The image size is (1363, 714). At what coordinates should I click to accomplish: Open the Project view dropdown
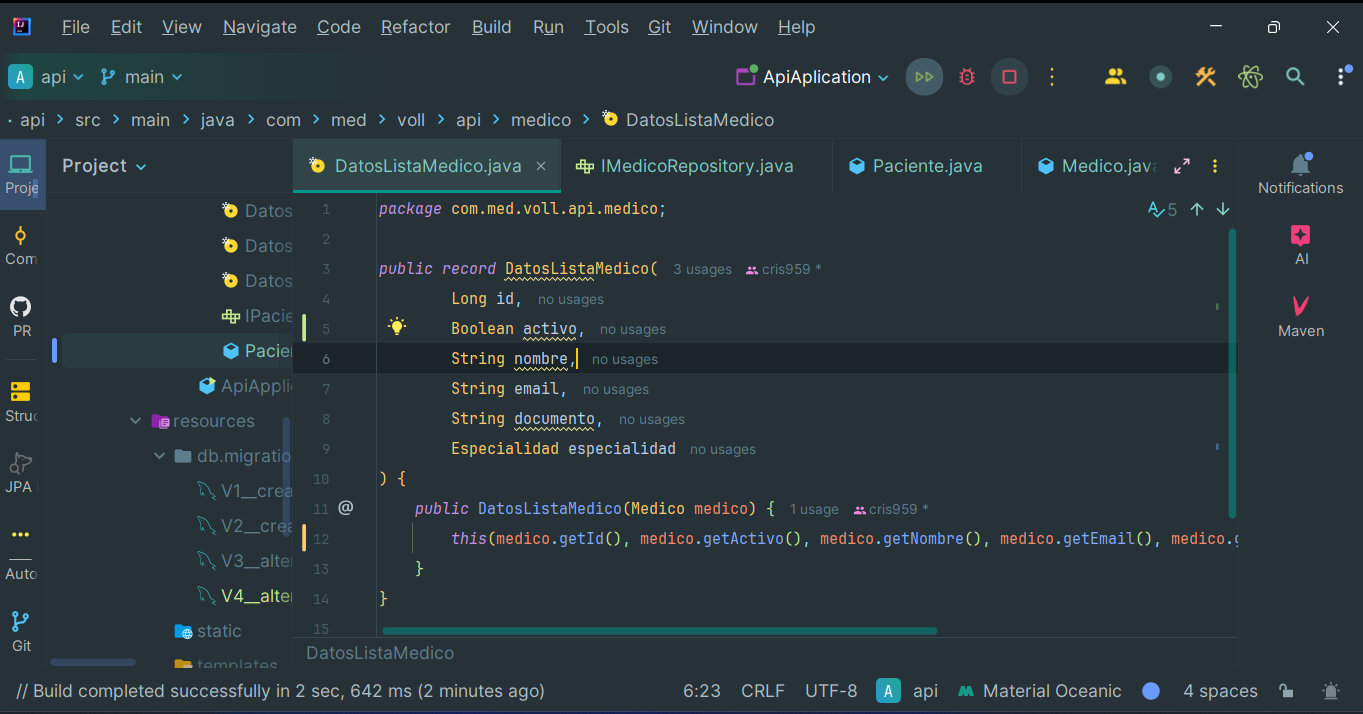coord(104,166)
